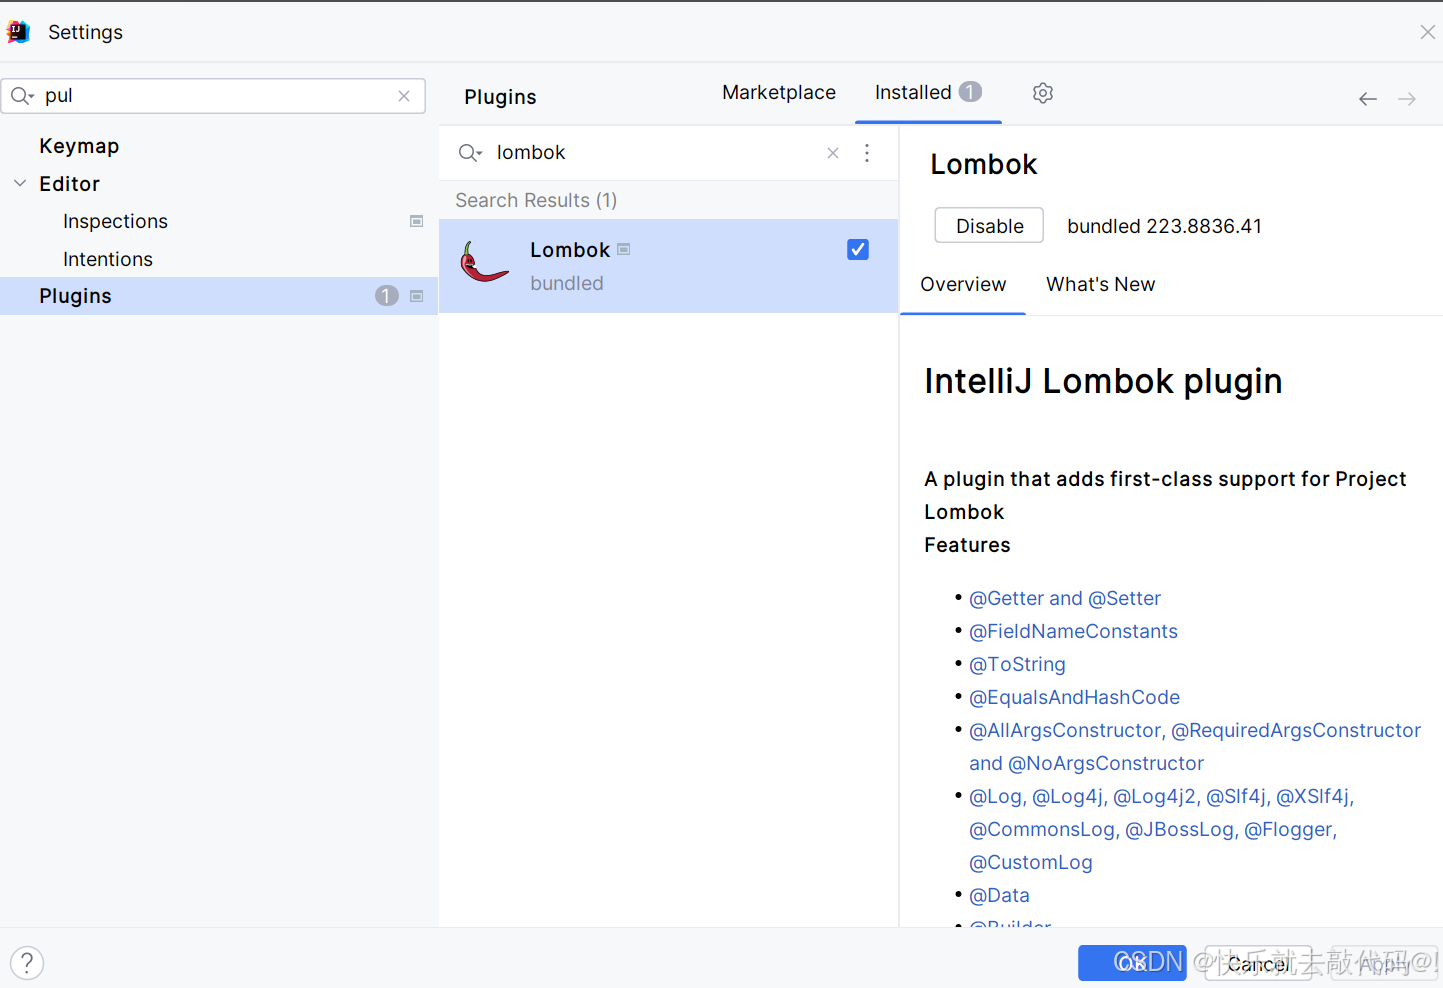This screenshot has width=1443, height=988.
Task: Click the Plugins update count badge
Action: point(387,296)
